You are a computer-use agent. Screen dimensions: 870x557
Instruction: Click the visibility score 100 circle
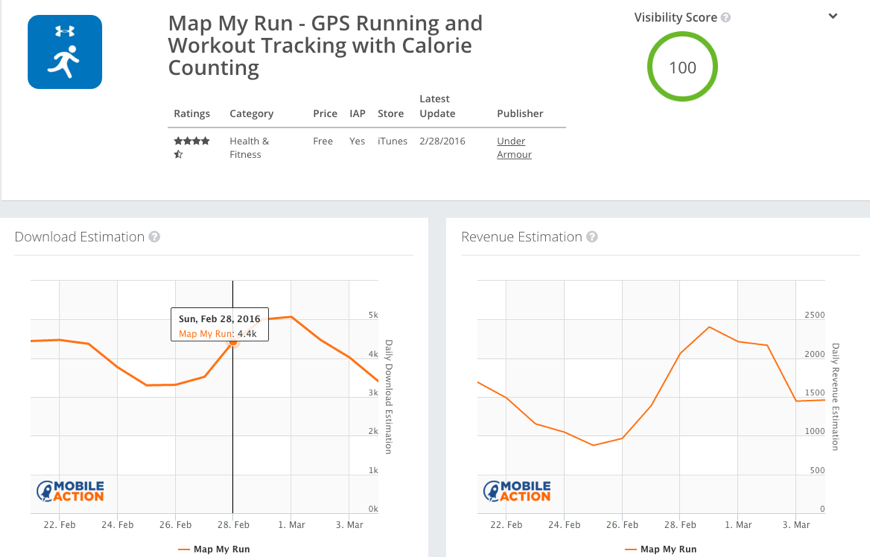point(682,67)
